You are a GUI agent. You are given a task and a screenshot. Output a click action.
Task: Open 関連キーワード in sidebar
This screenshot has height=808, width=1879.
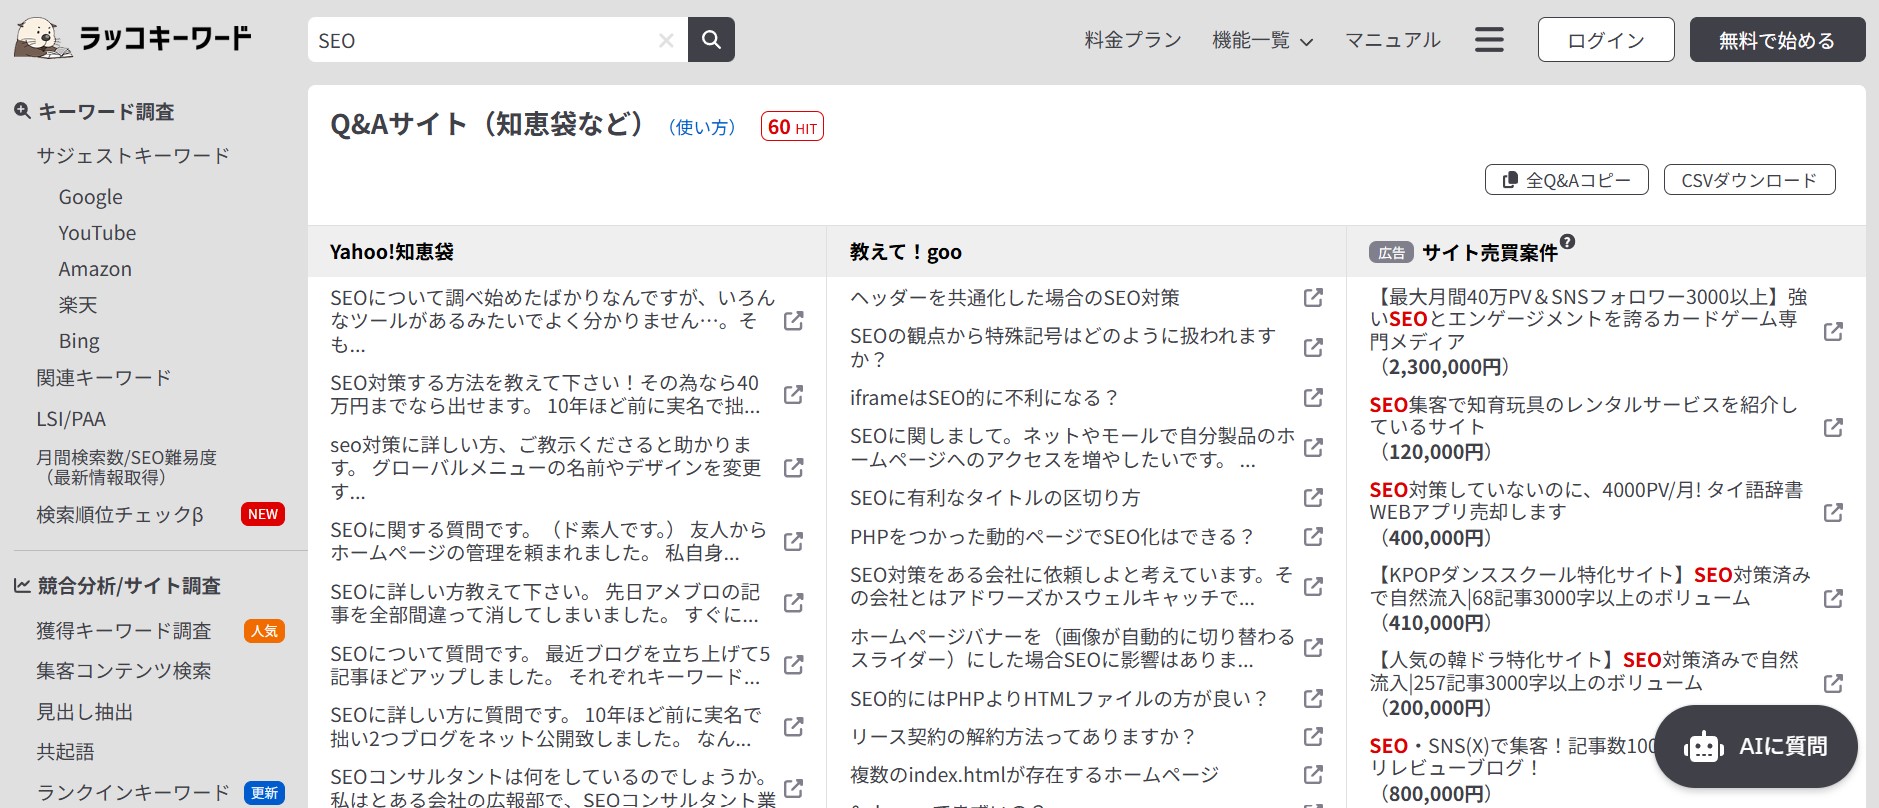pyautogui.click(x=104, y=377)
